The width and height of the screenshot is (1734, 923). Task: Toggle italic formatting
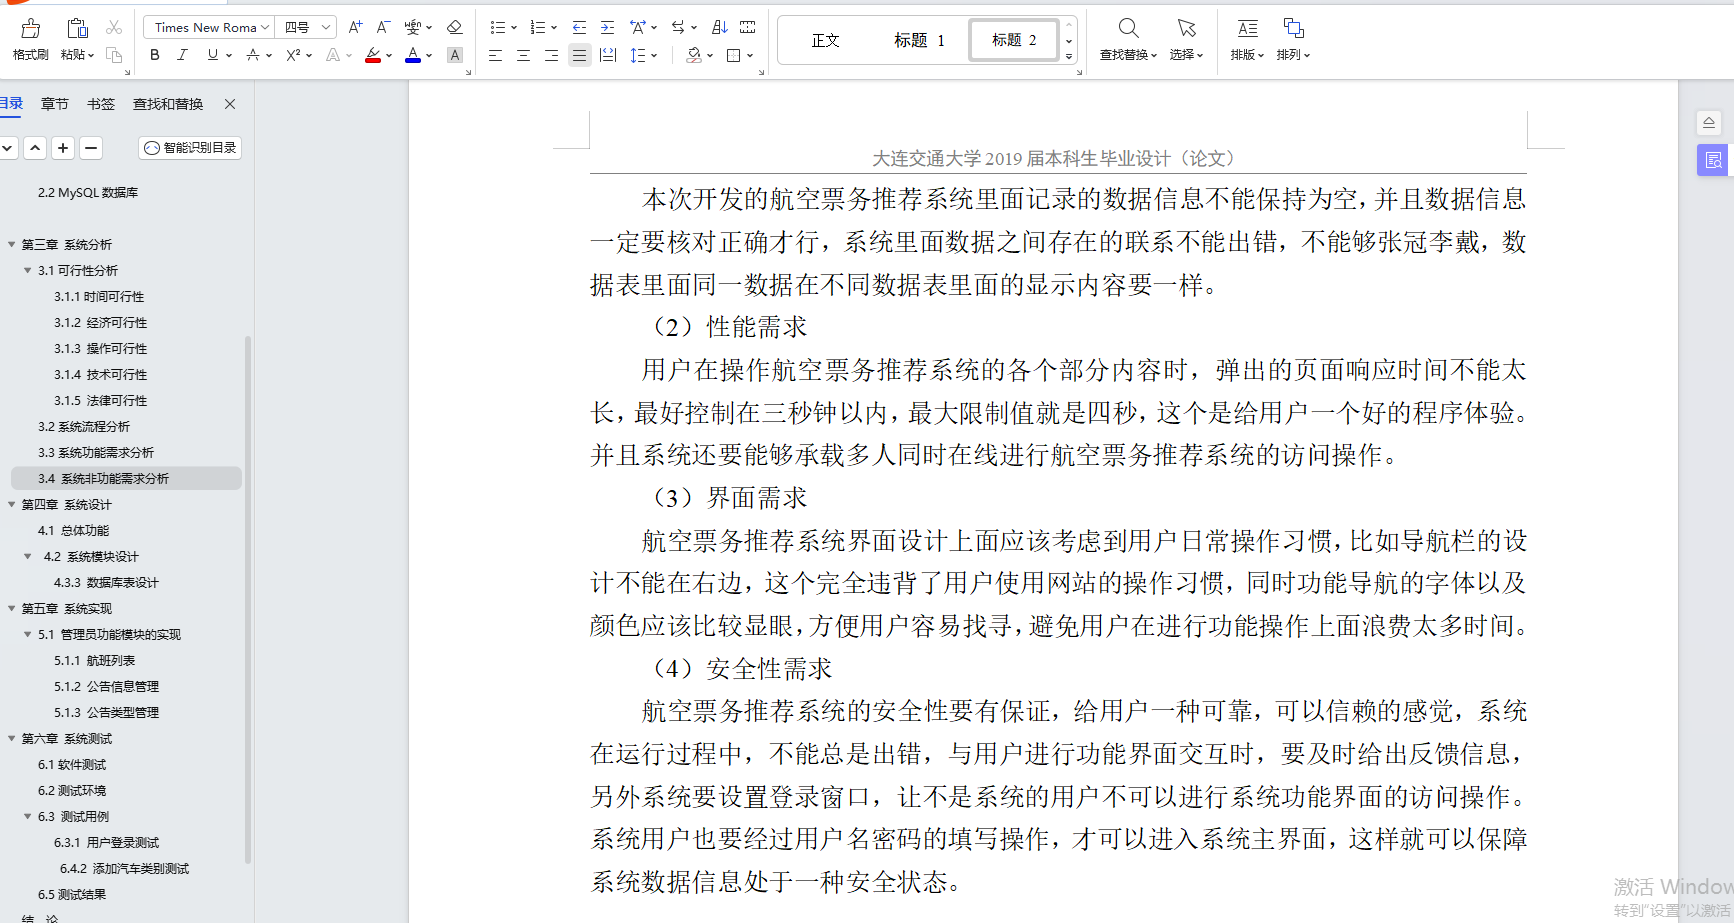182,55
